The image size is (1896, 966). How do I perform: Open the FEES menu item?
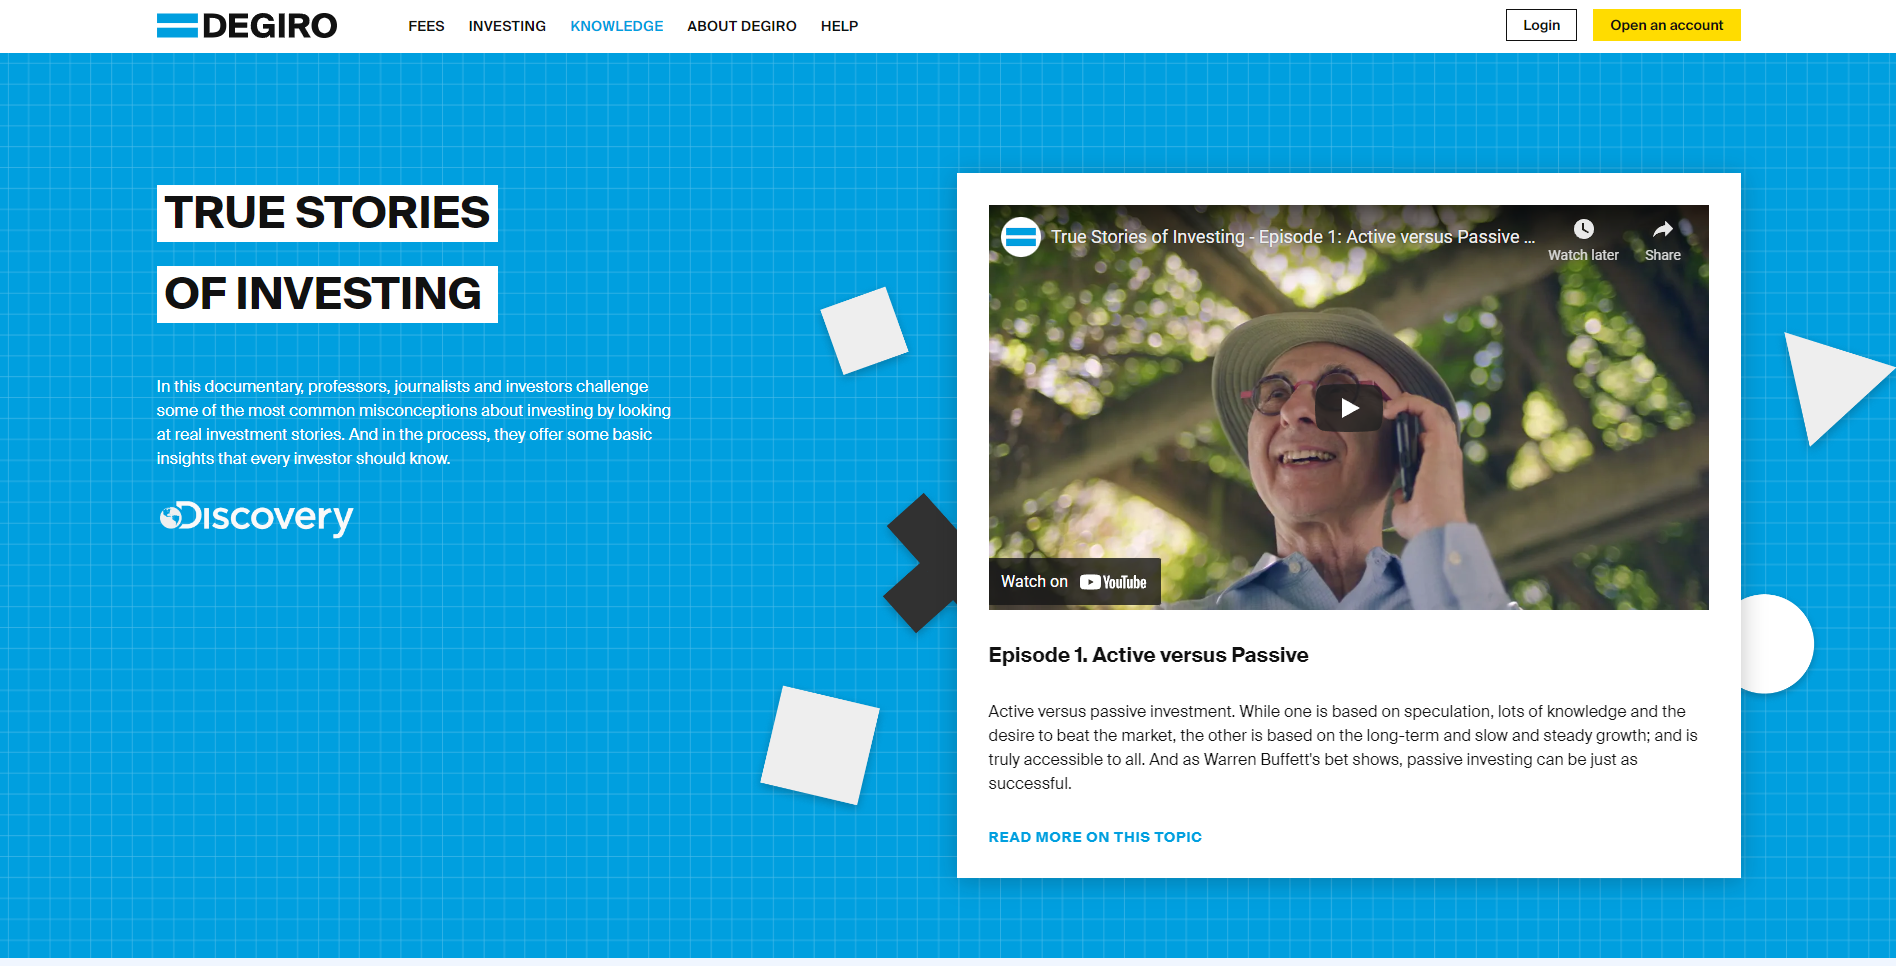(426, 26)
